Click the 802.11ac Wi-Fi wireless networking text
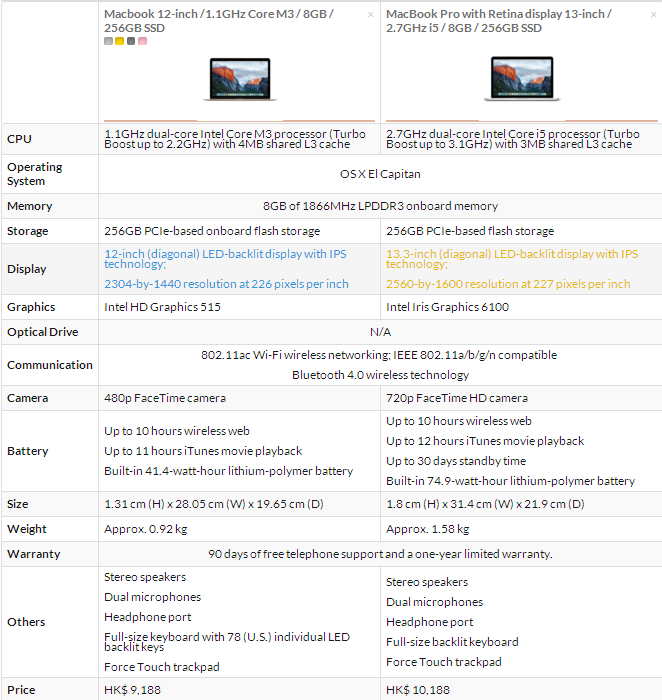 379,355
